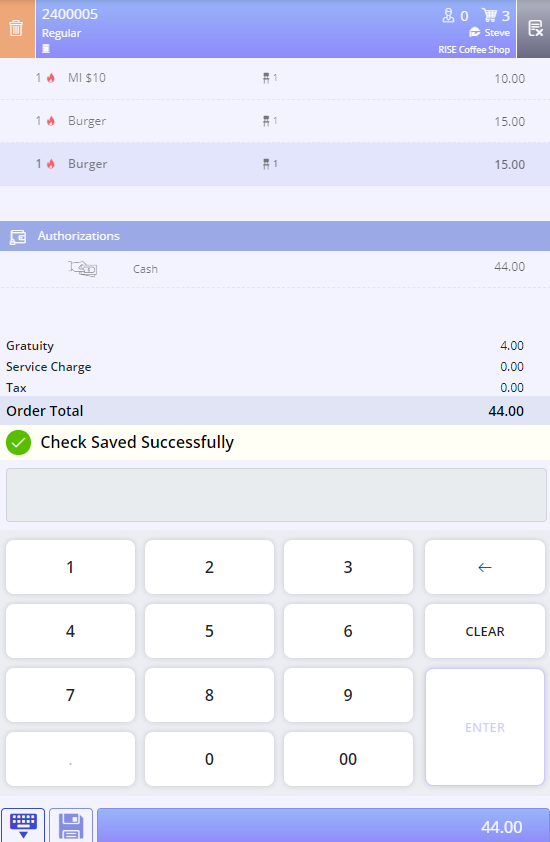Click the 44.00 total payment bar
The width and height of the screenshot is (550, 842).
tap(323, 825)
